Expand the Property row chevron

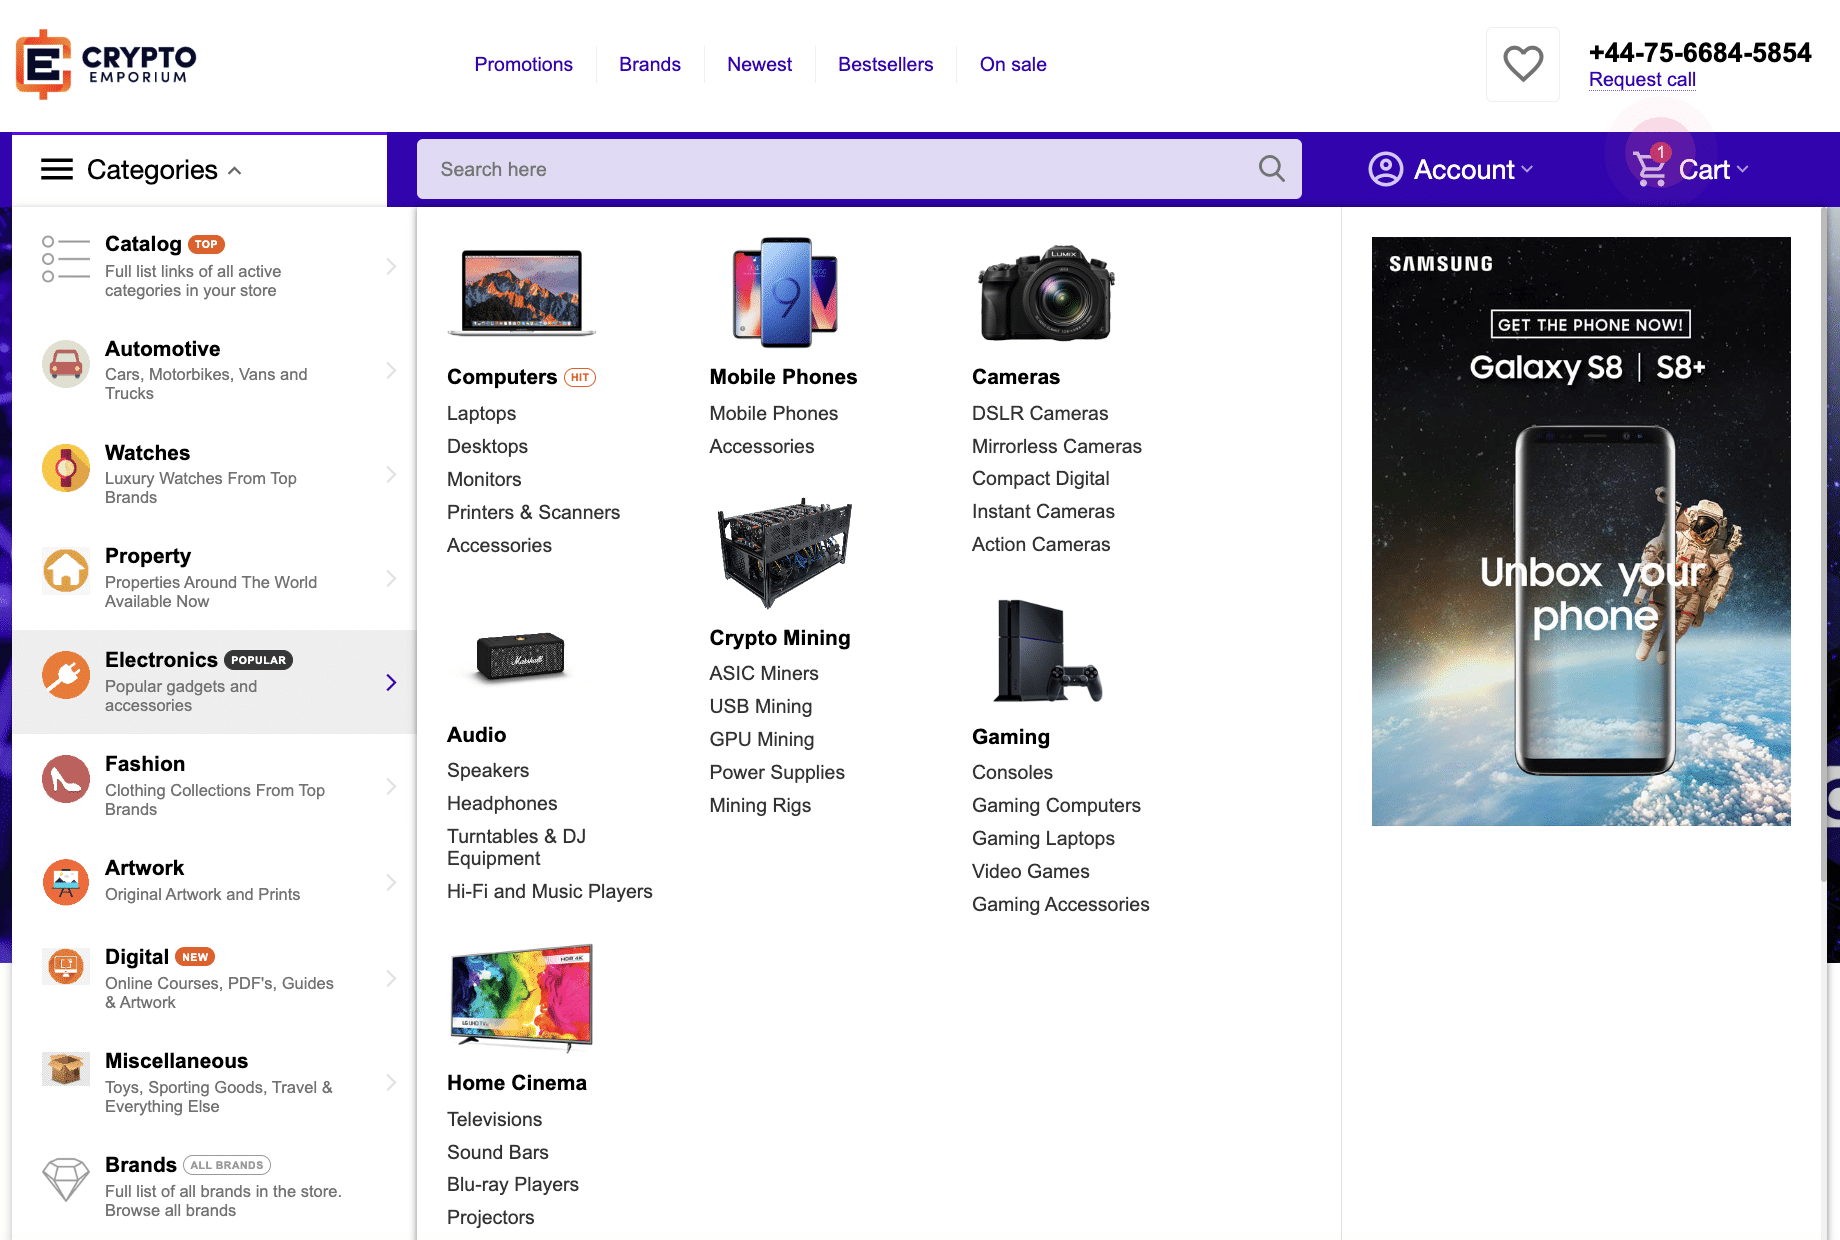click(391, 578)
